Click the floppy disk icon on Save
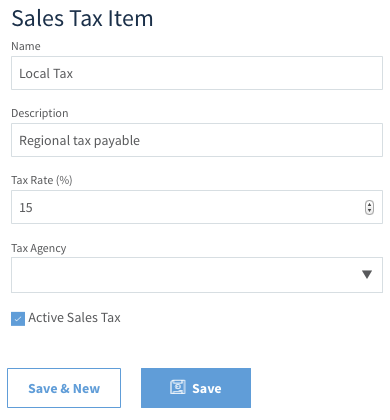 pyautogui.click(x=178, y=387)
